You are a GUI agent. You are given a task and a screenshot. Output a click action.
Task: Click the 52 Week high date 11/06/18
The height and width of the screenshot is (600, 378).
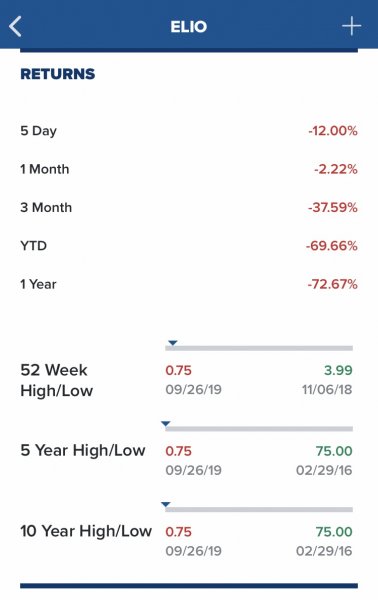click(327, 390)
